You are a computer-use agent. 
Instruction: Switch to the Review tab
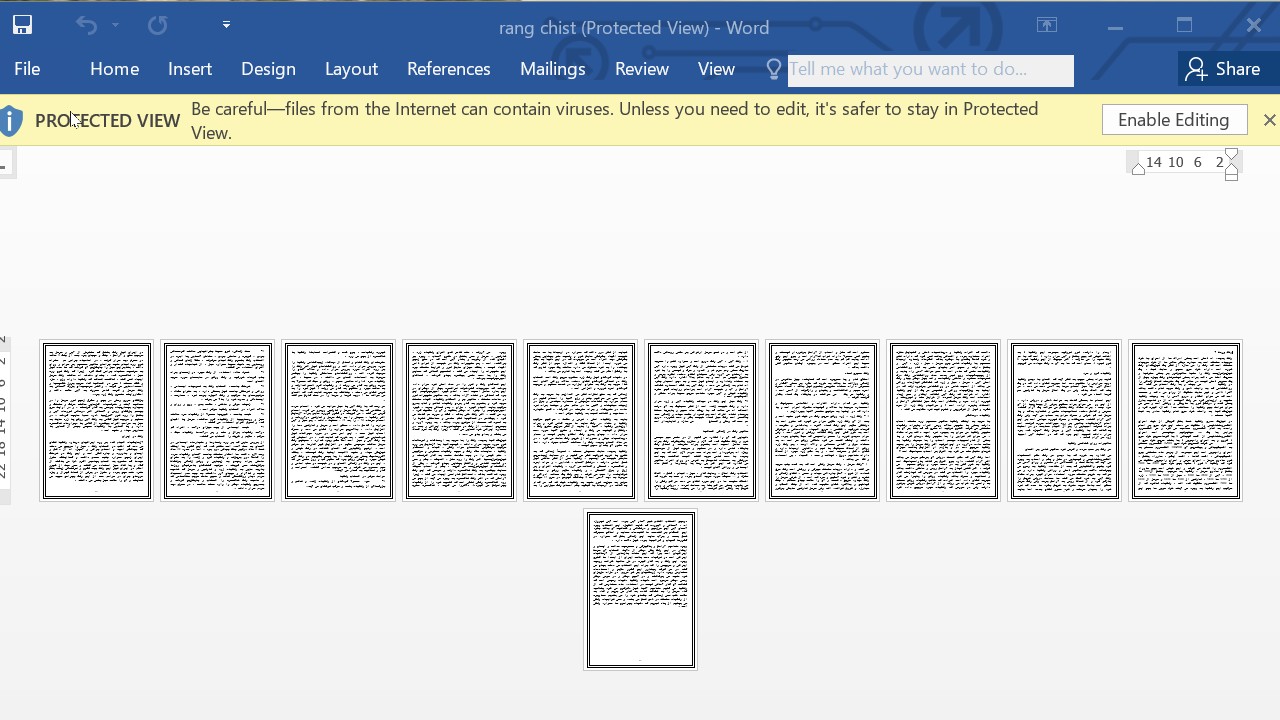(x=641, y=69)
